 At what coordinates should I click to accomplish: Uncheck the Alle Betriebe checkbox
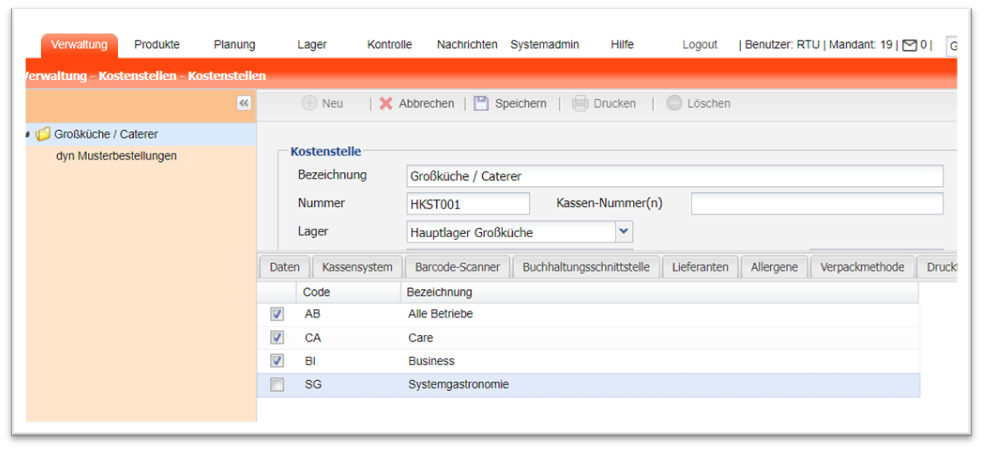coord(277,314)
